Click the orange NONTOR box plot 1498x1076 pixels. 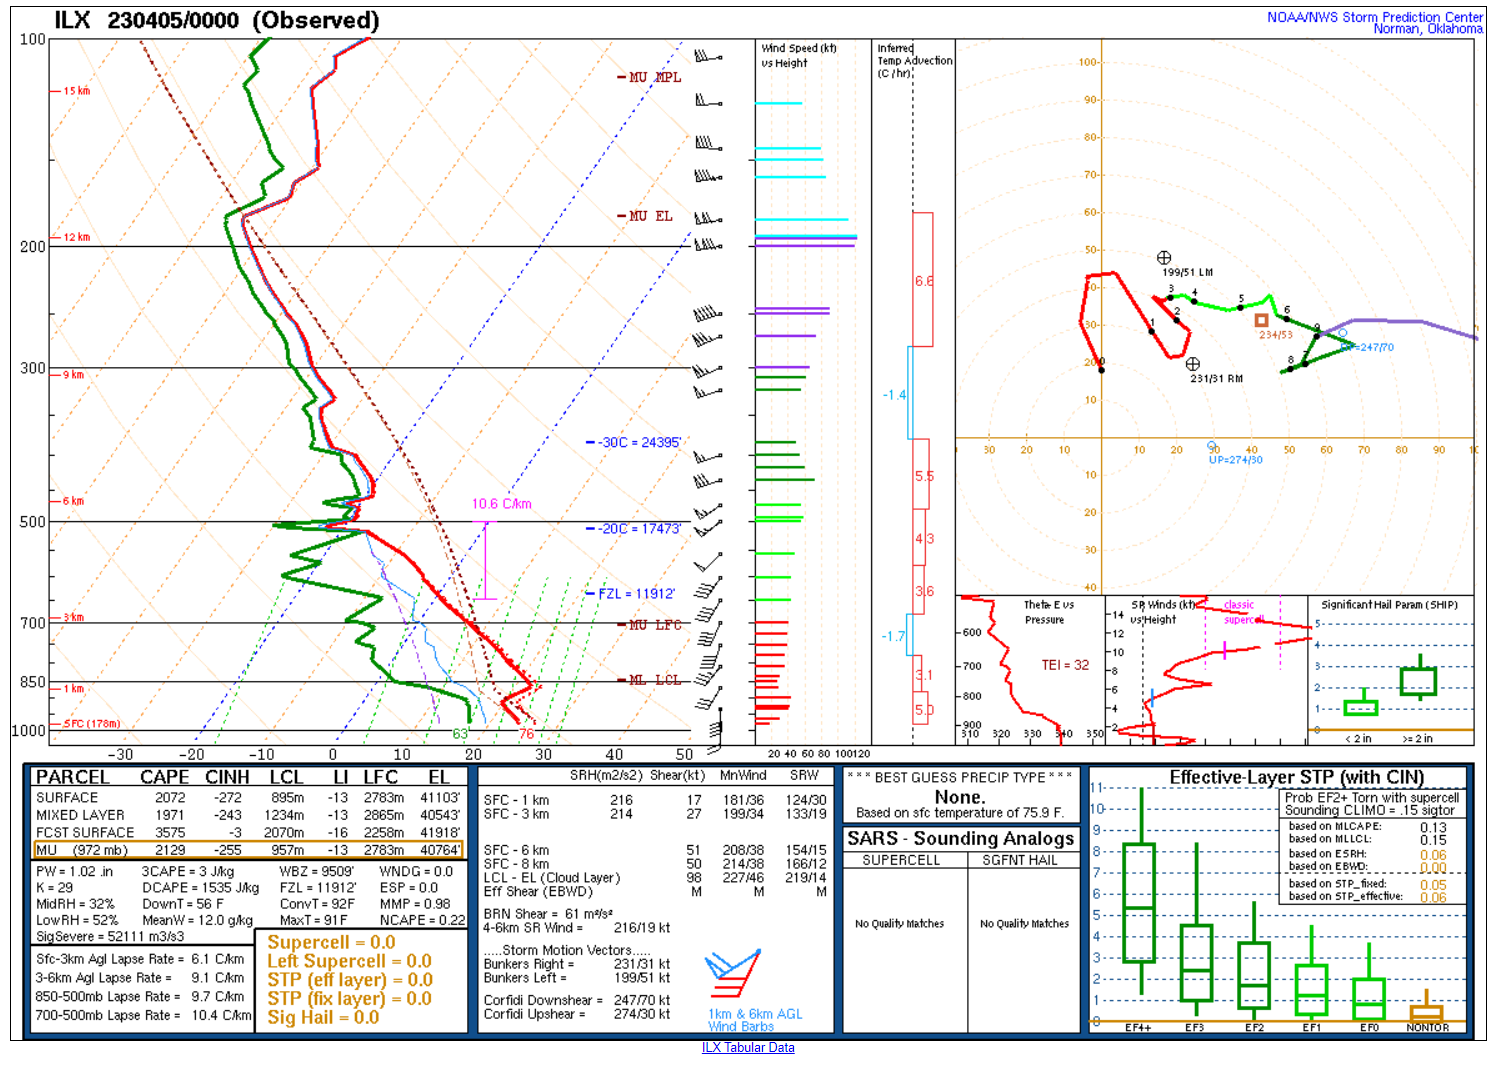(x=1426, y=1011)
